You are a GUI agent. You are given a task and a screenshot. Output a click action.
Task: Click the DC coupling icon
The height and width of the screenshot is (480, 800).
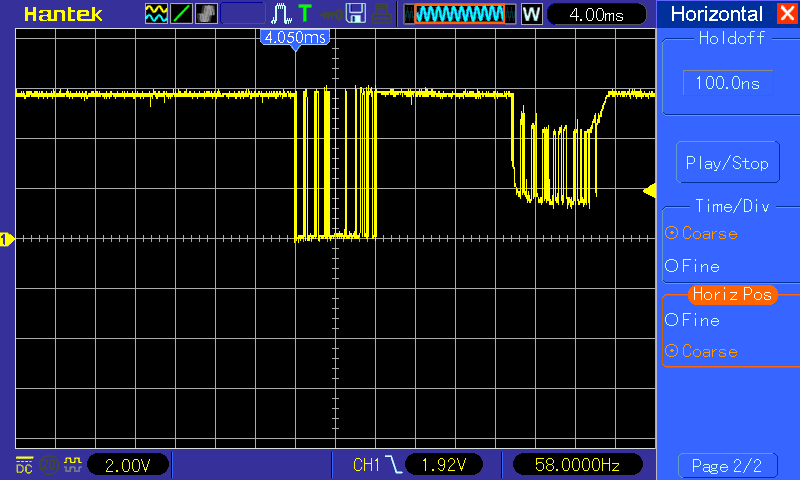pyautogui.click(x=24, y=465)
